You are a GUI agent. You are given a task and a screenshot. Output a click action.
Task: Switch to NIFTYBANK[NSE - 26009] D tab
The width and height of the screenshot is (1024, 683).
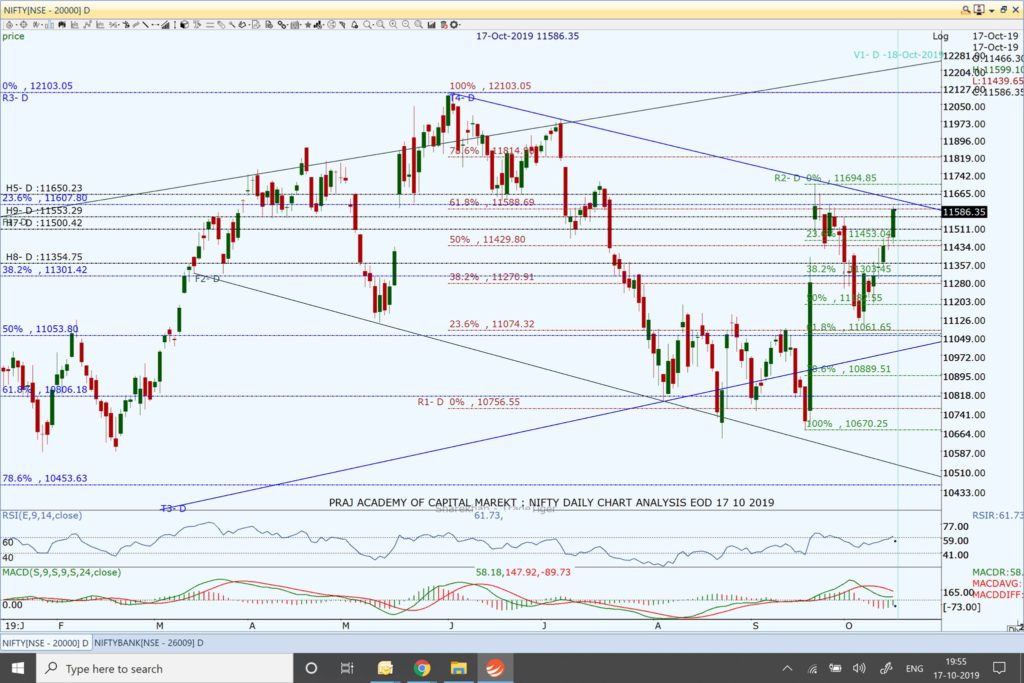tap(149, 643)
